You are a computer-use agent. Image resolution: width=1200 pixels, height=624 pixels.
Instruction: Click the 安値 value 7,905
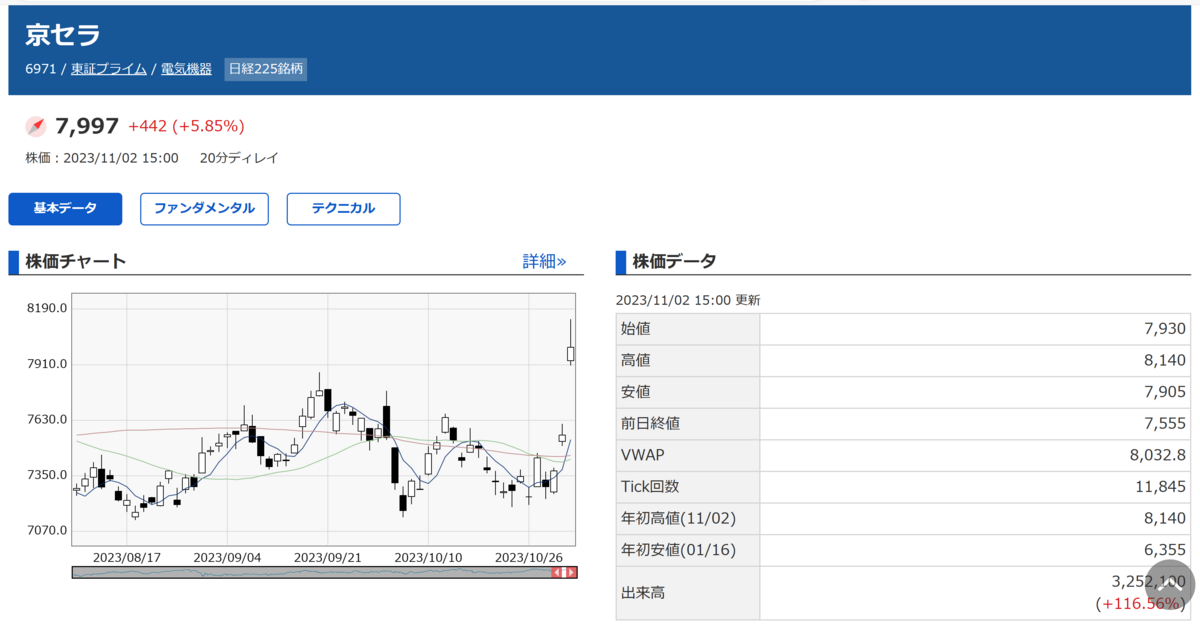[1164, 392]
